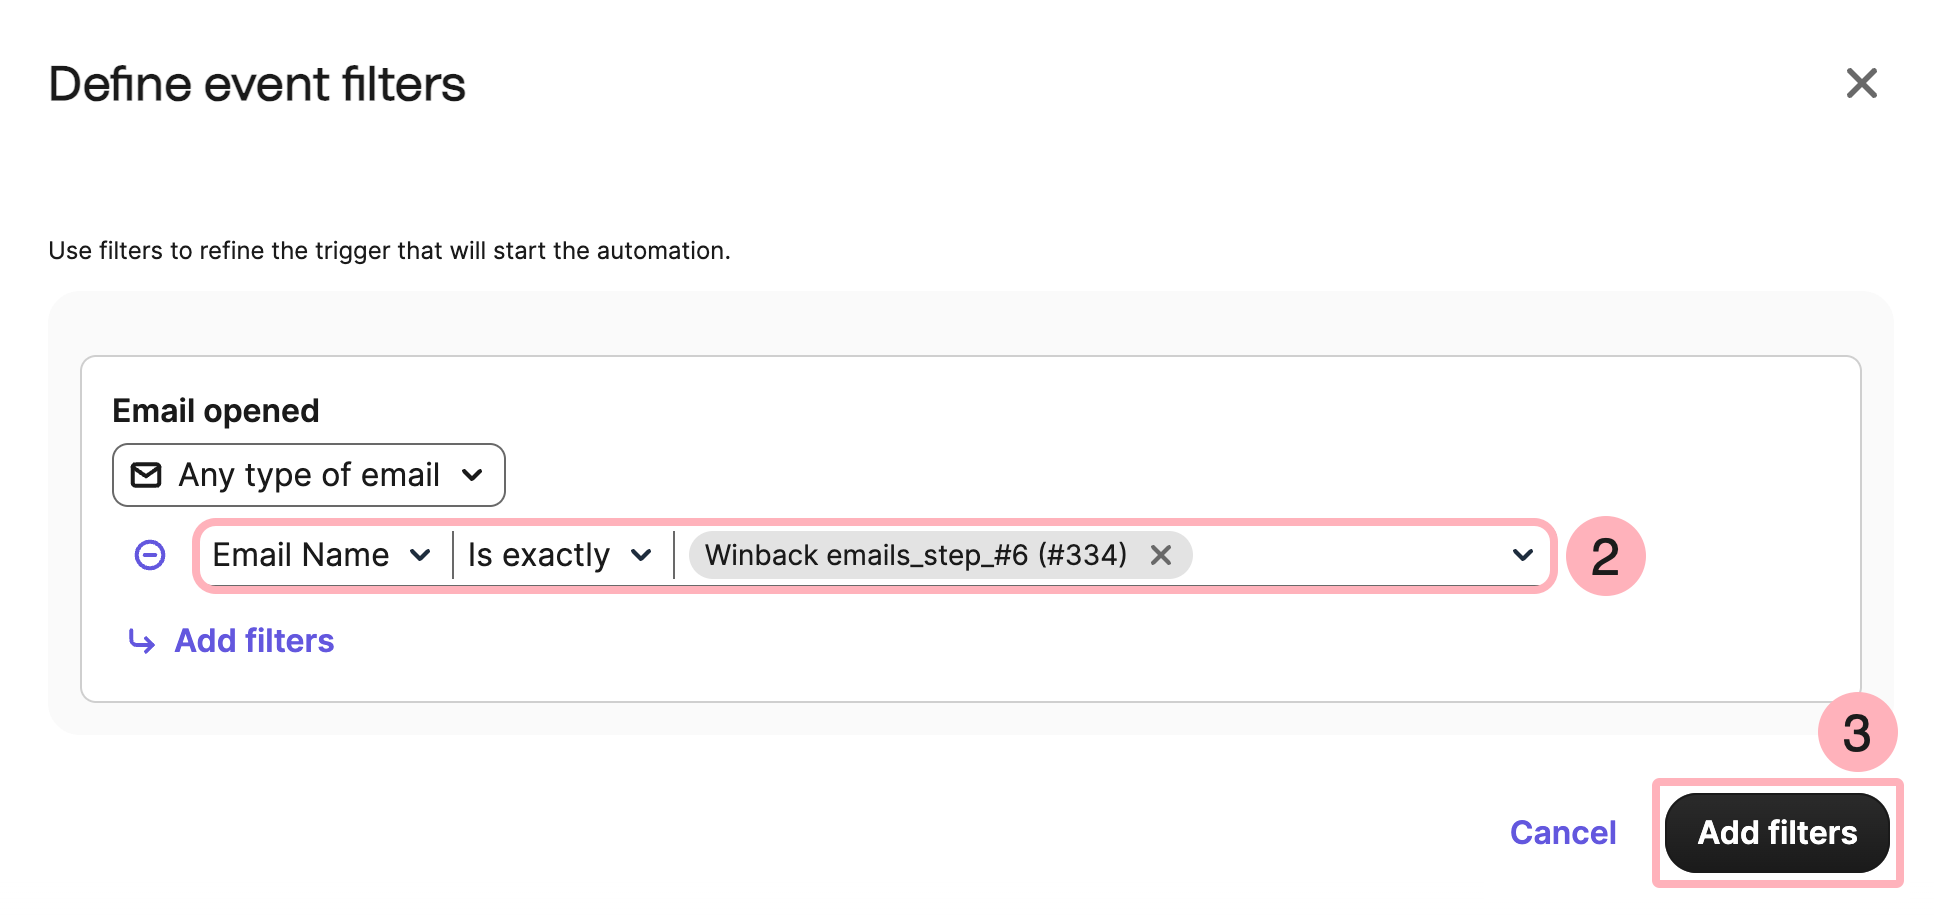Click the Cancel link
This screenshot has height=916, width=1934.
1562,833
